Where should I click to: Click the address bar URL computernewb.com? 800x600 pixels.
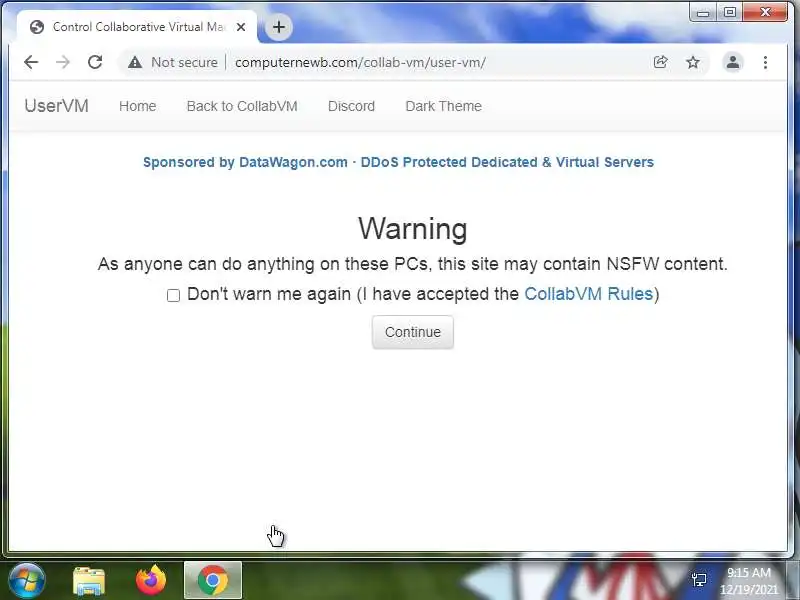click(x=360, y=62)
